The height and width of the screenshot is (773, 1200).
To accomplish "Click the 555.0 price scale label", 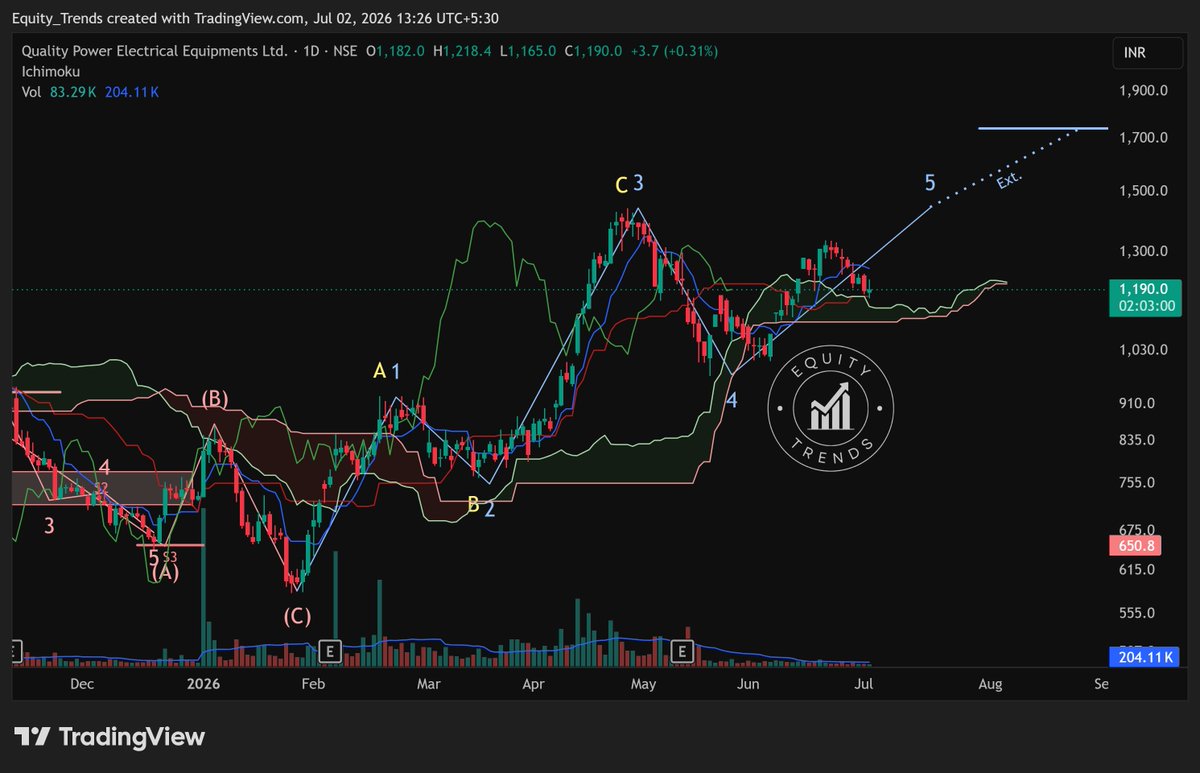I will click(x=1137, y=613).
